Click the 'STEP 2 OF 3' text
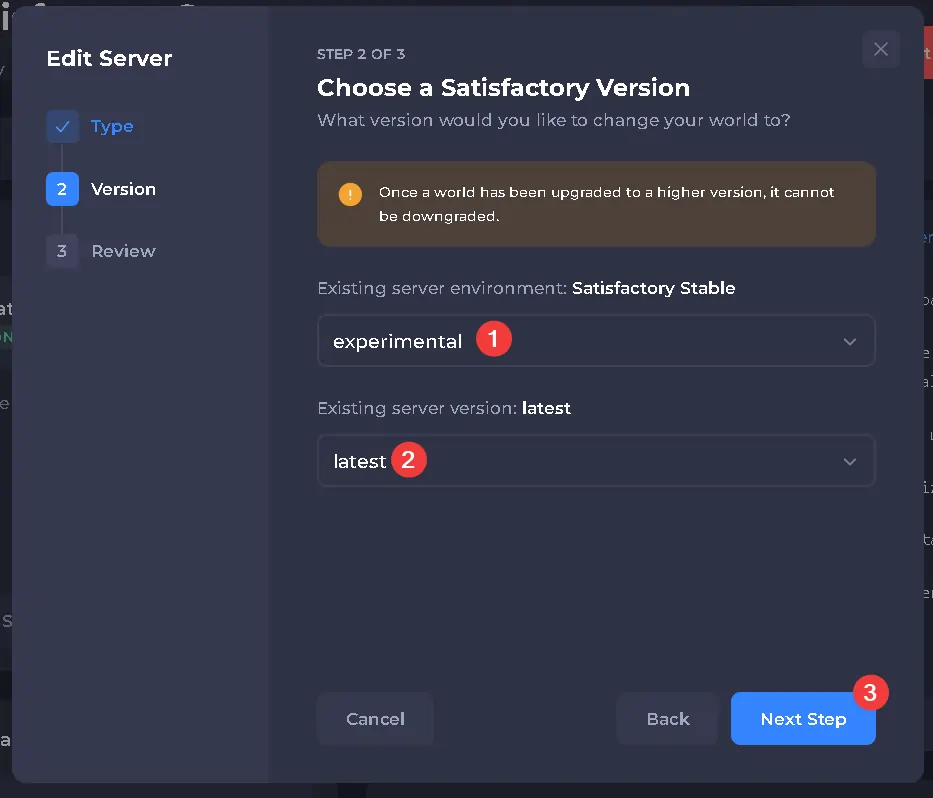Viewport: 933px width, 798px height. coord(361,54)
